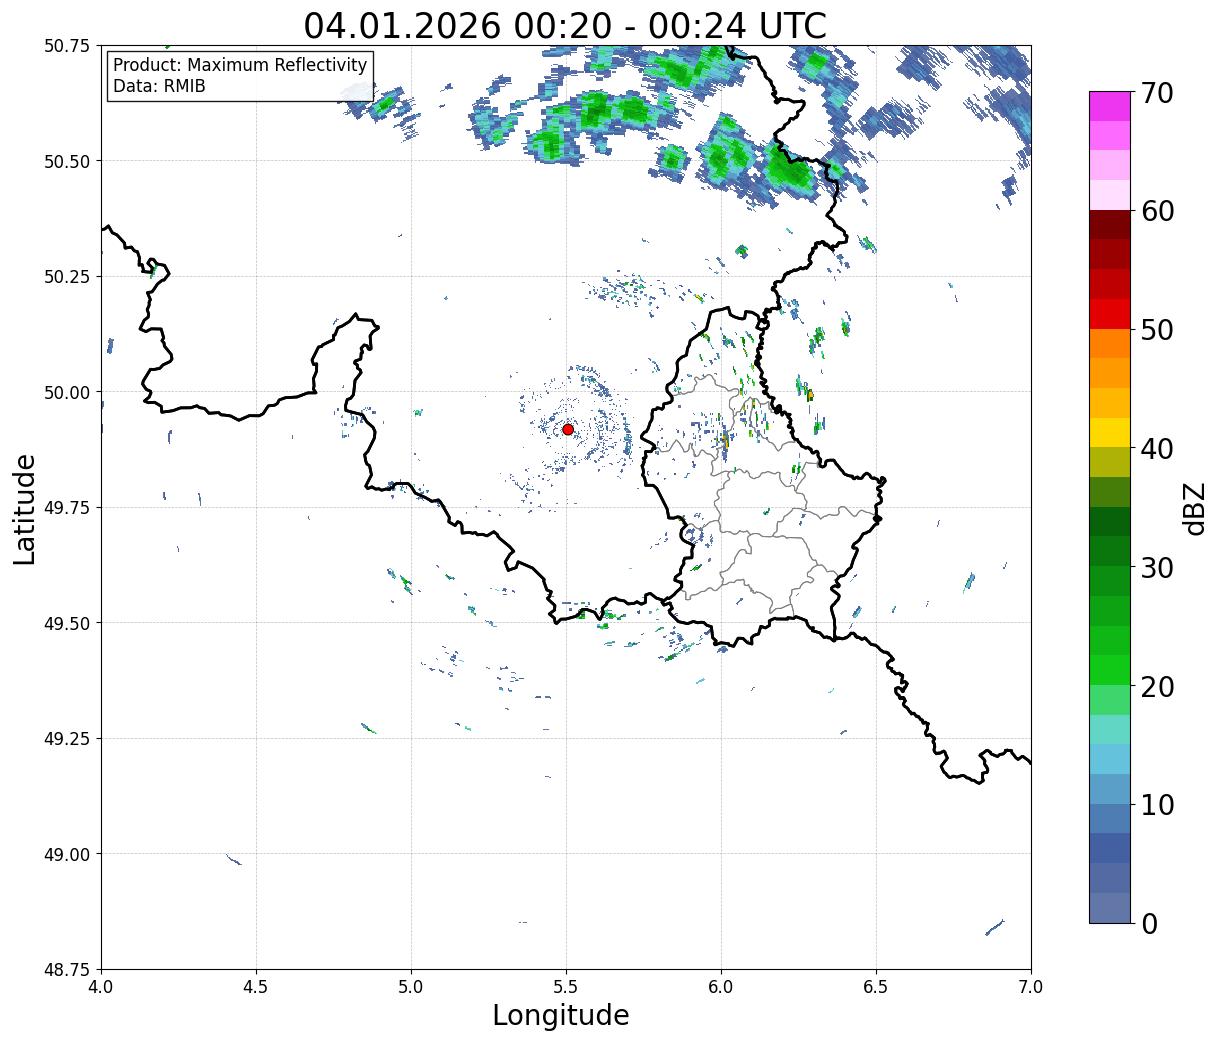Click the 'Longitude' axis label
Image resolution: width=1219 pixels, height=1040 pixels.
(561, 1015)
